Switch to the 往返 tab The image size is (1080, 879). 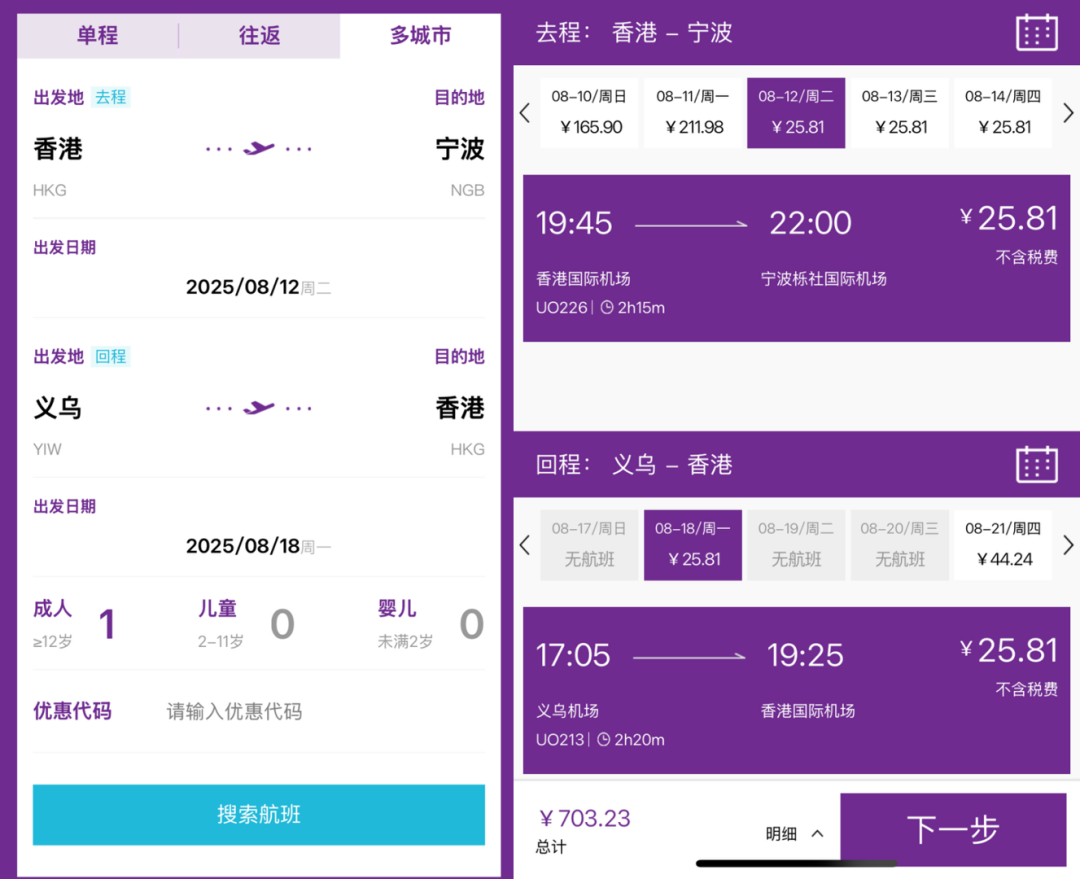pyautogui.click(x=258, y=35)
